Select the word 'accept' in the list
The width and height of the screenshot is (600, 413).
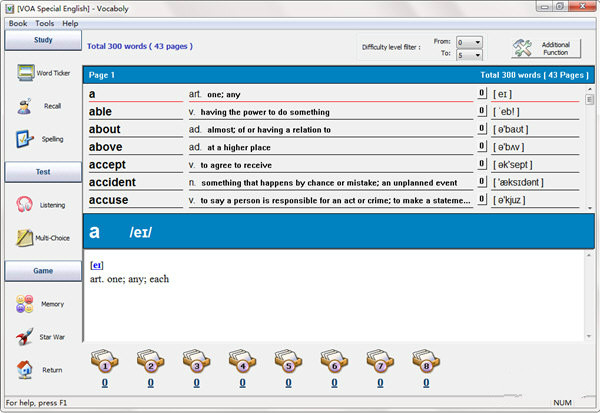[x=107, y=165]
